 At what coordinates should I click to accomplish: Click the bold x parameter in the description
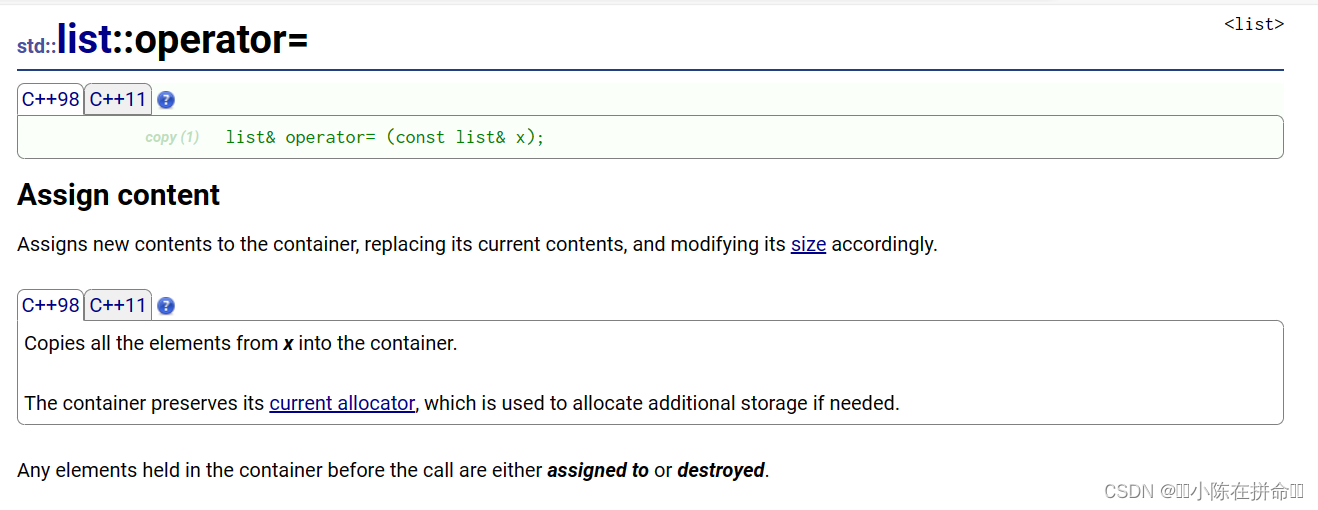click(288, 343)
